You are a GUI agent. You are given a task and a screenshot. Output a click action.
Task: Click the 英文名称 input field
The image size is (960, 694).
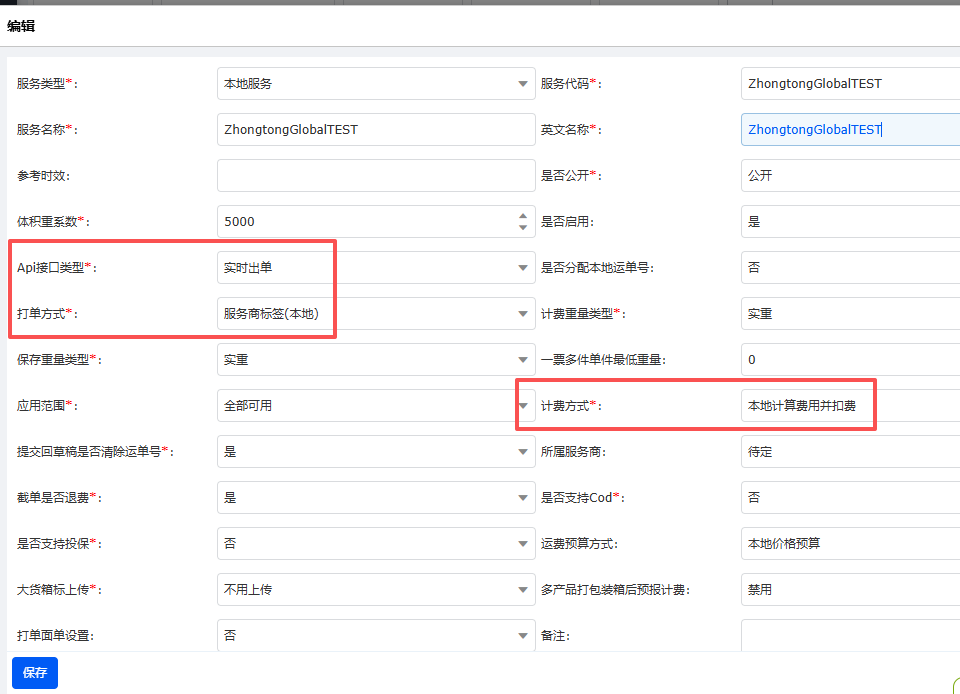pyautogui.click(x=850, y=130)
